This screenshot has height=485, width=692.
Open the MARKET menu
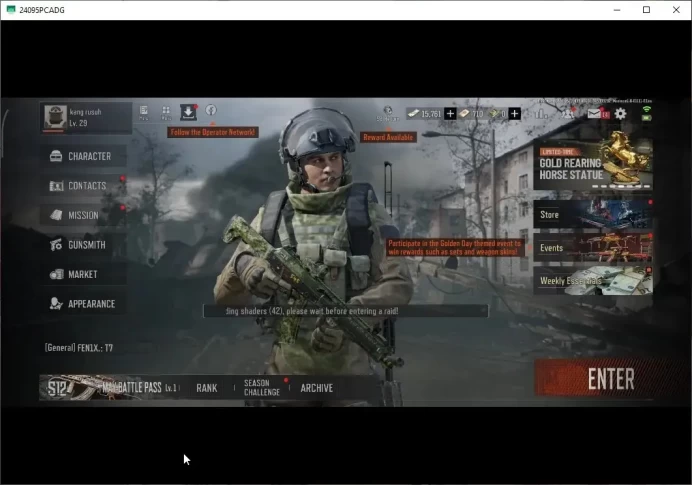tap(83, 274)
